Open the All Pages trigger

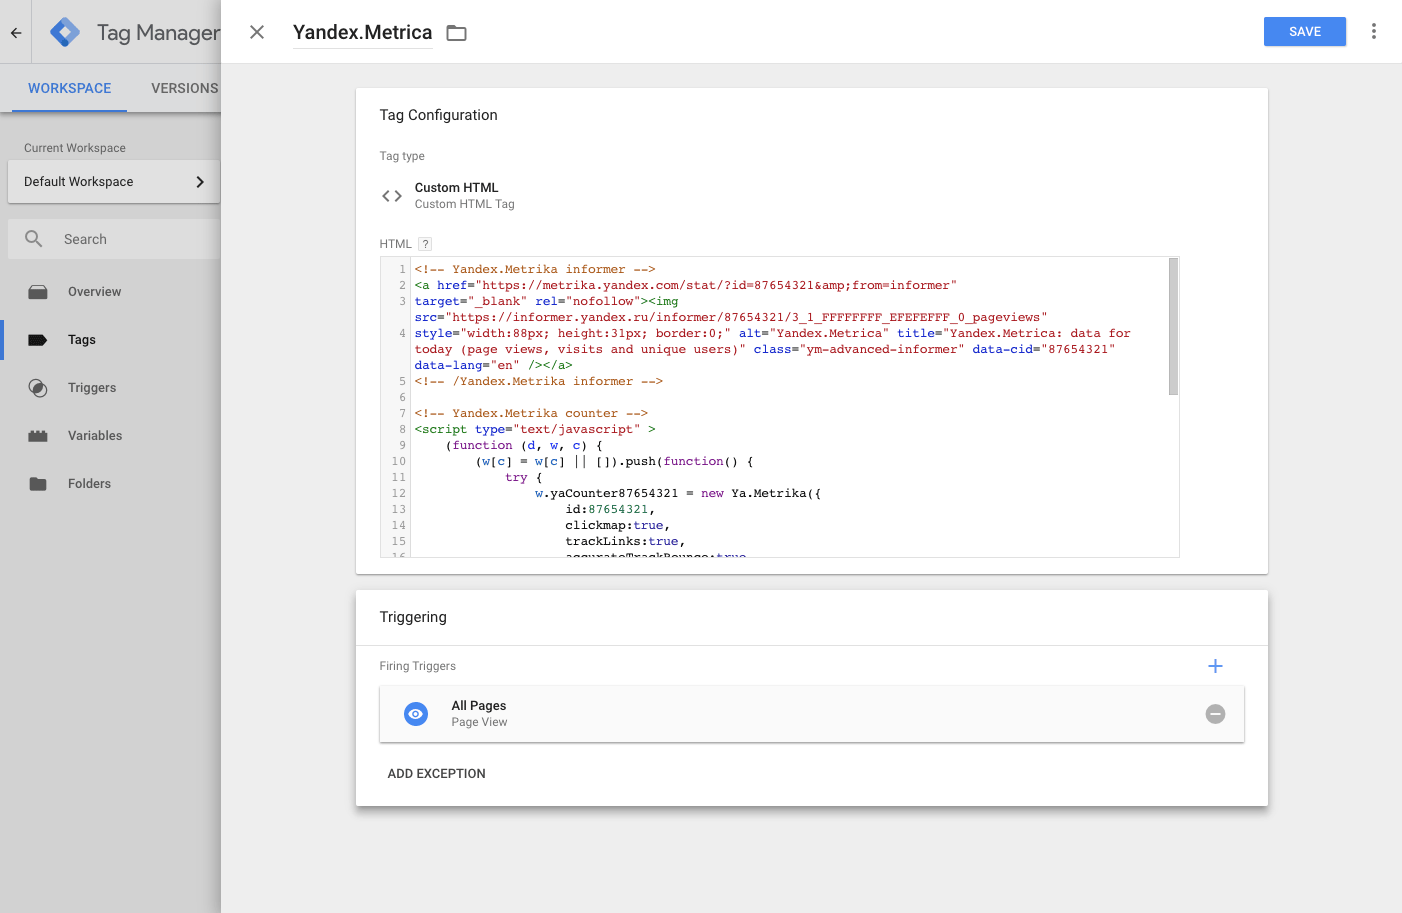coord(812,714)
